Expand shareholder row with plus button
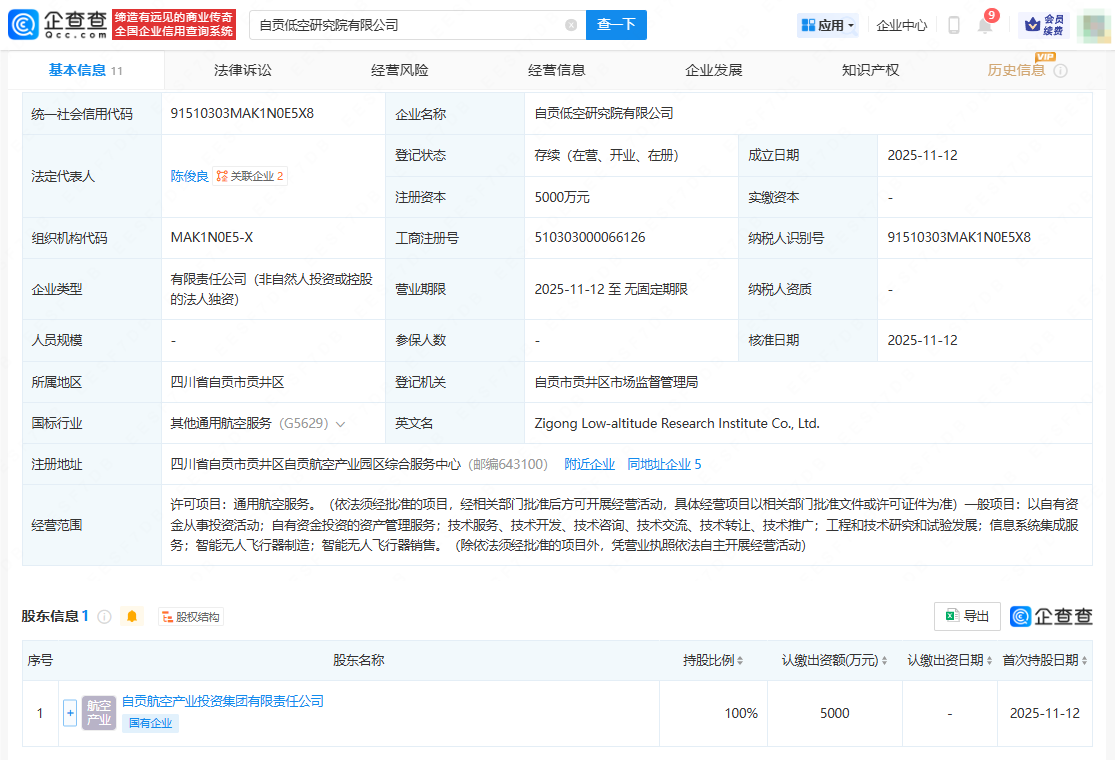Image resolution: width=1115 pixels, height=760 pixels. click(70, 713)
